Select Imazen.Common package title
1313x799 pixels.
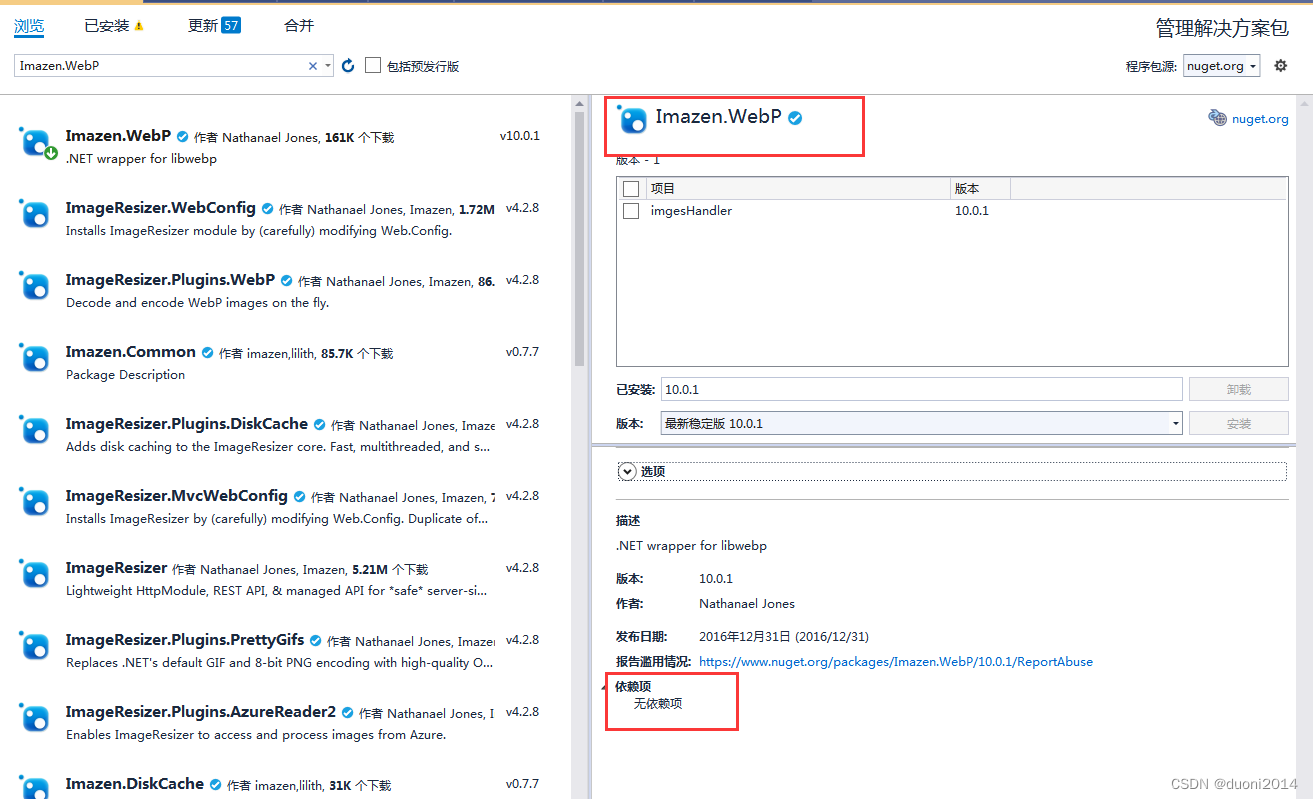131,352
